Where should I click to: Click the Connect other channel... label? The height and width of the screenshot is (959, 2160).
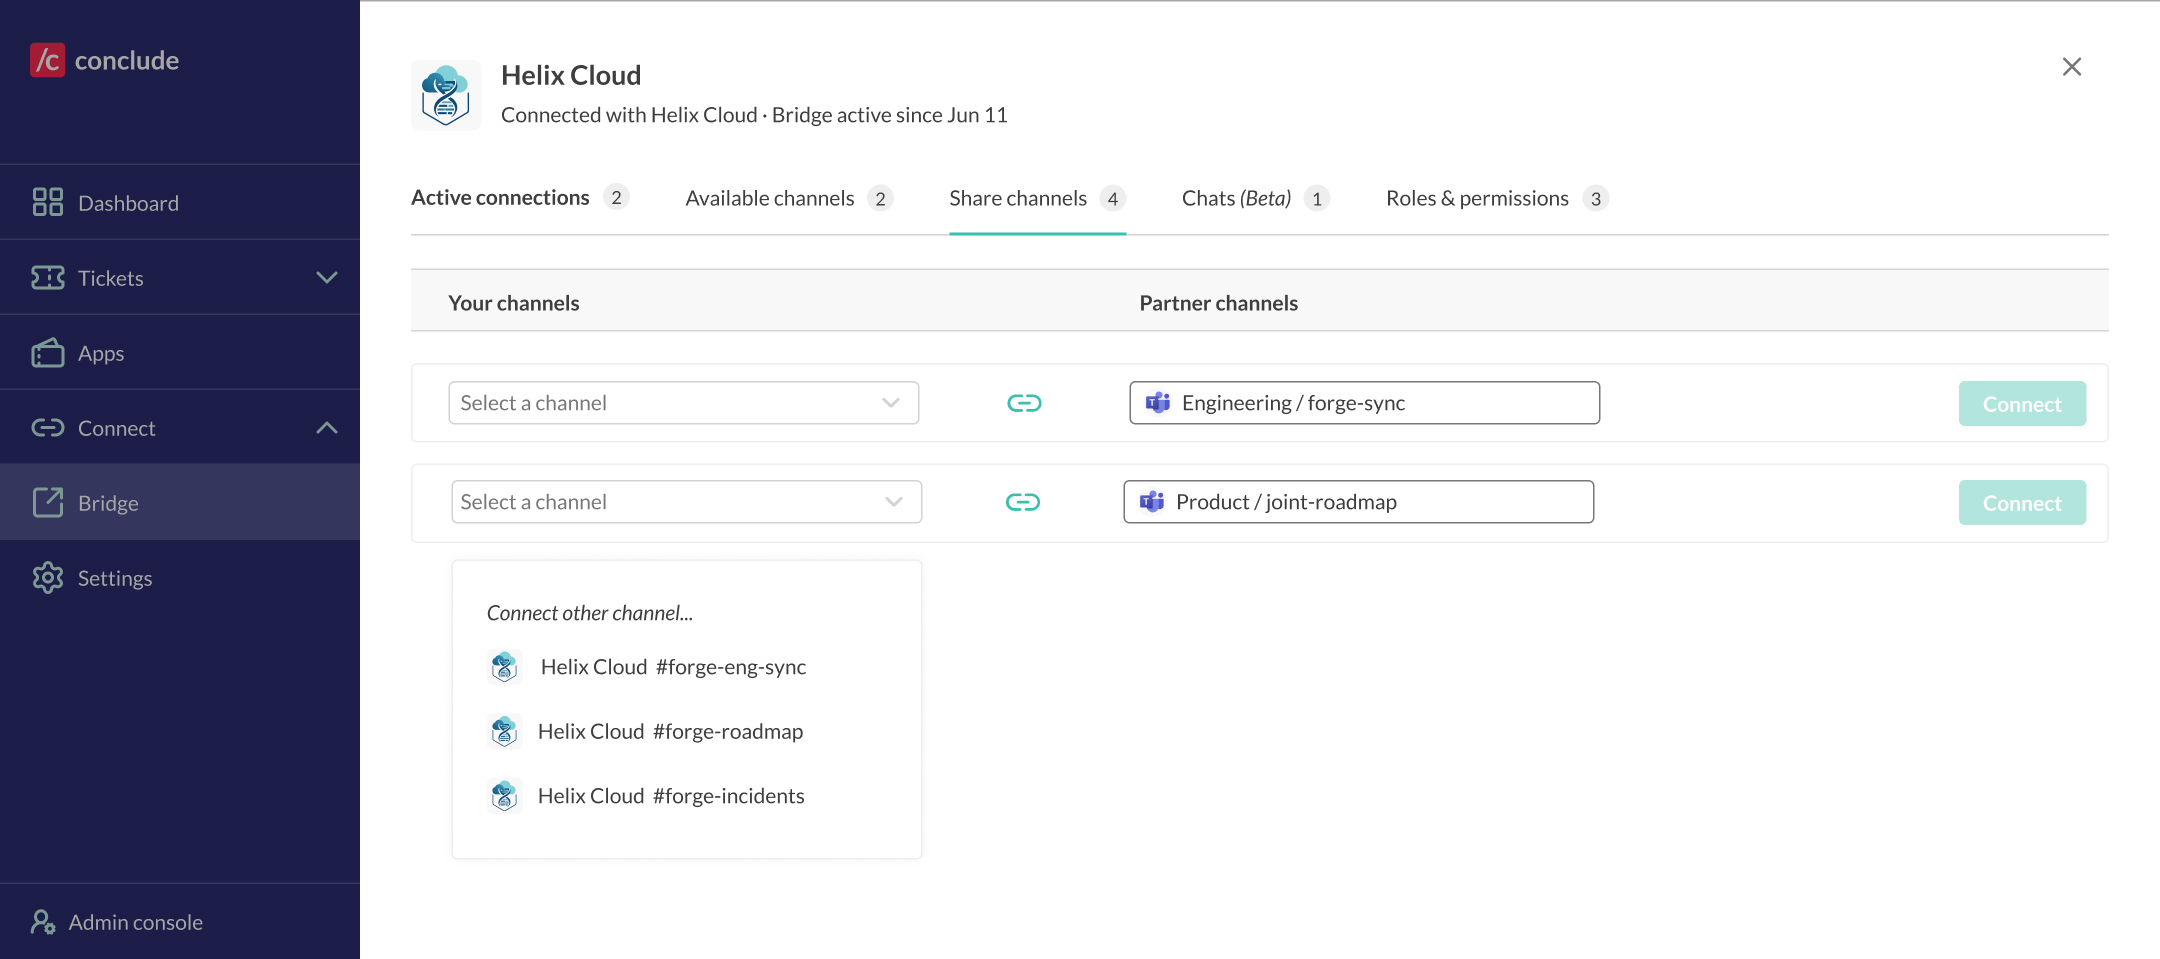[590, 613]
